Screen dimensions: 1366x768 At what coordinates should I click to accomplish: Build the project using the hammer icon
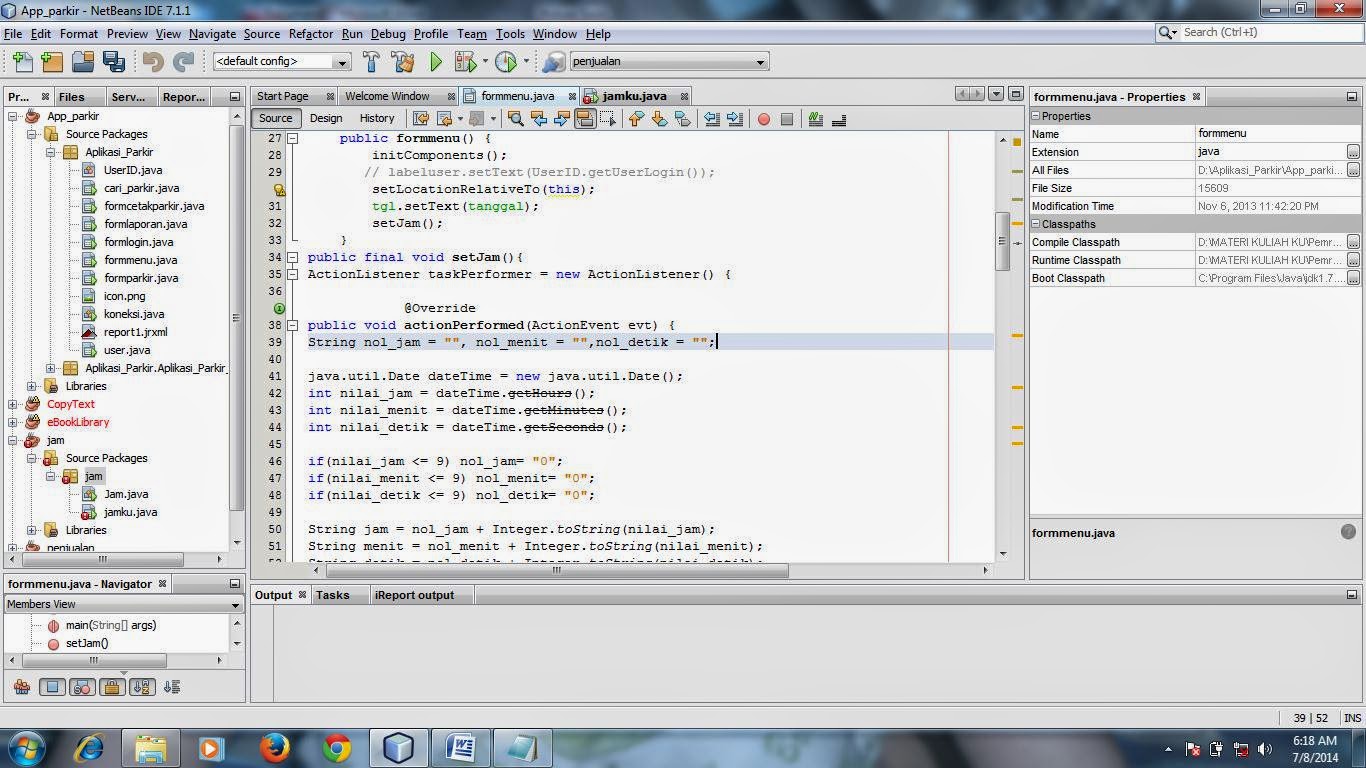(371, 61)
